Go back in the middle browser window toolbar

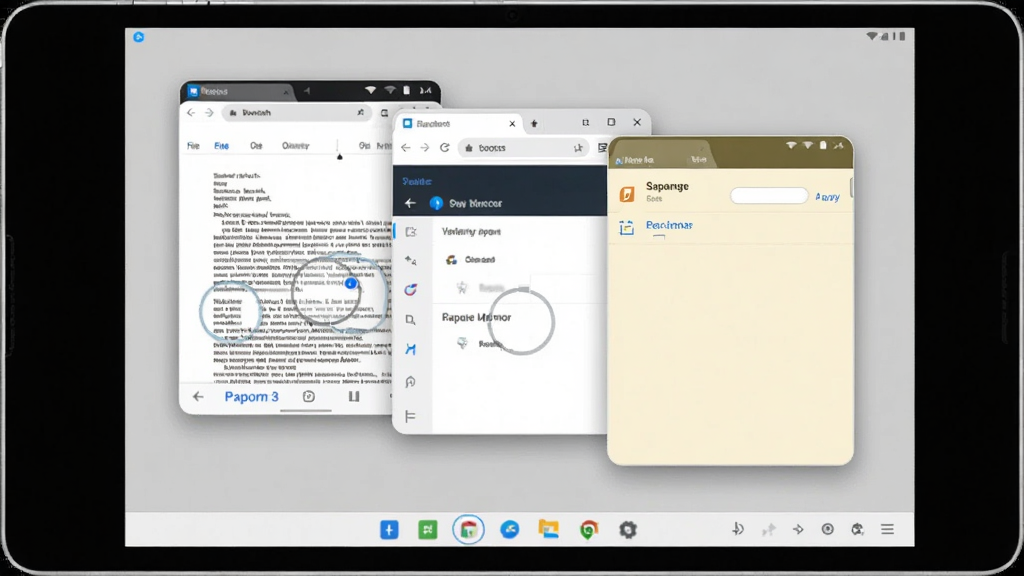click(406, 148)
